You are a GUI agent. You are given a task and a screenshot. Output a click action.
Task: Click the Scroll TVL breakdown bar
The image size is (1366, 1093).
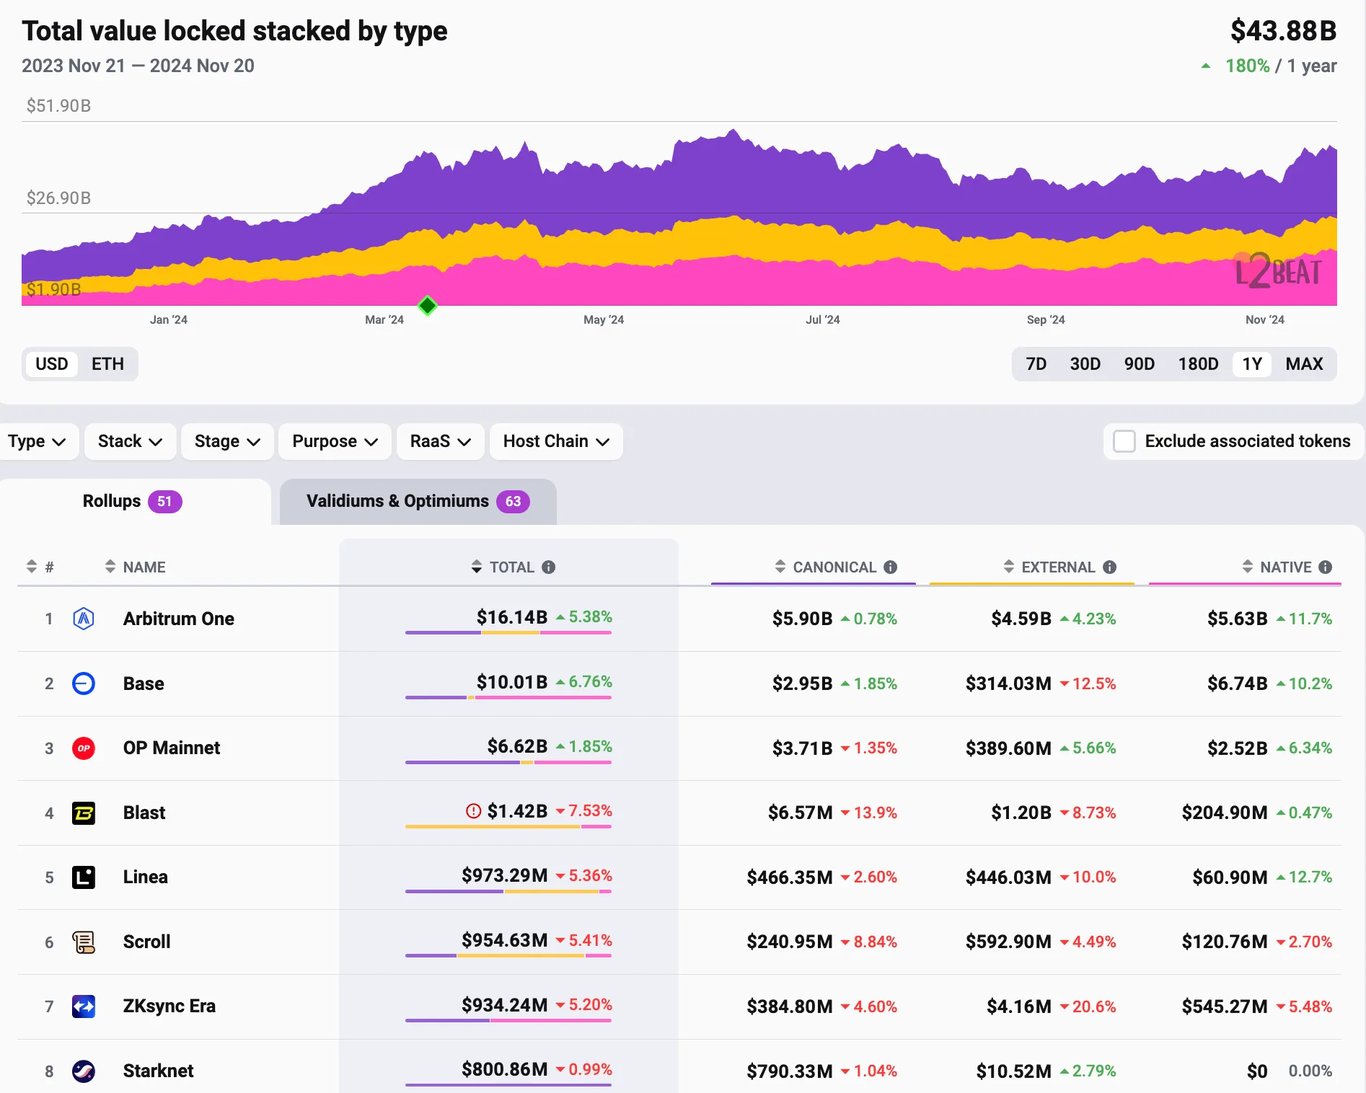click(508, 956)
